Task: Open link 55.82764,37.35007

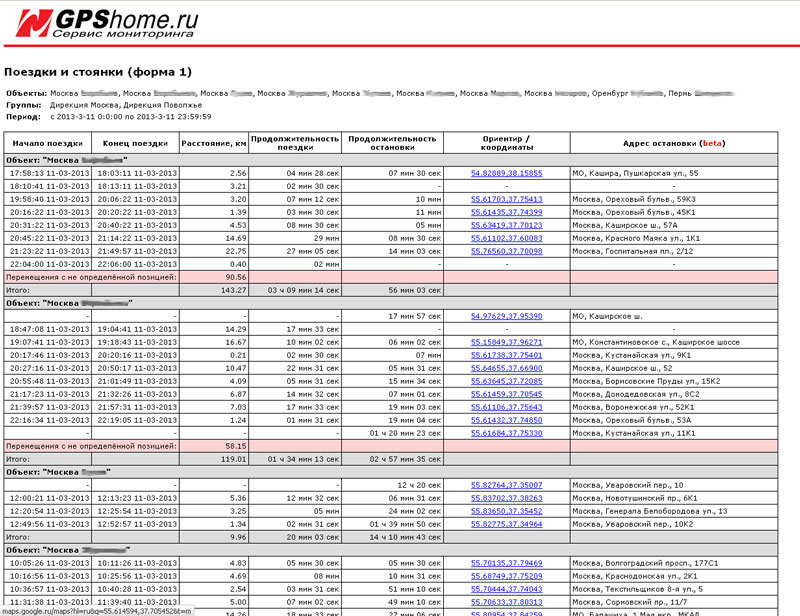Action: click(x=506, y=485)
